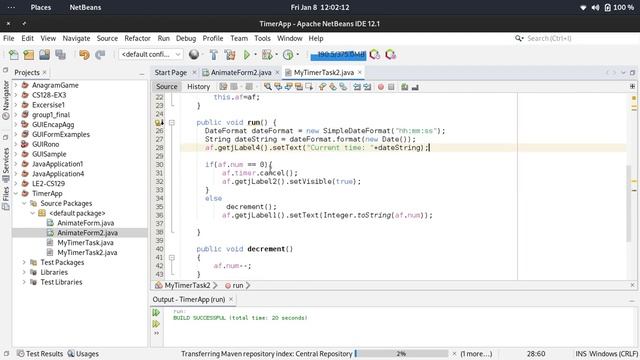The height and width of the screenshot is (360, 640).
Task: Open the Refactor menu
Action: click(x=138, y=38)
